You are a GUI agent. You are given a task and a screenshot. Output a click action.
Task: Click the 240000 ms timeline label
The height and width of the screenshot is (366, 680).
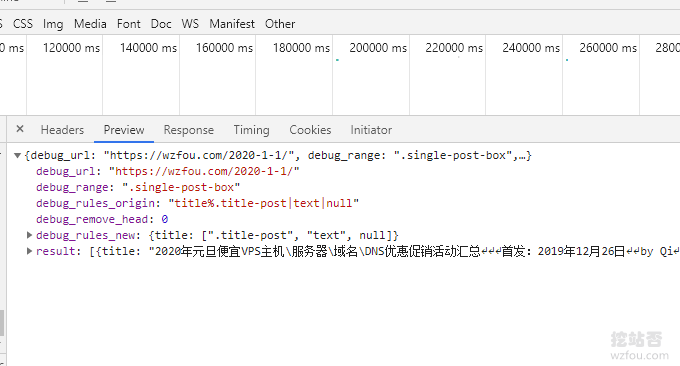click(531, 48)
